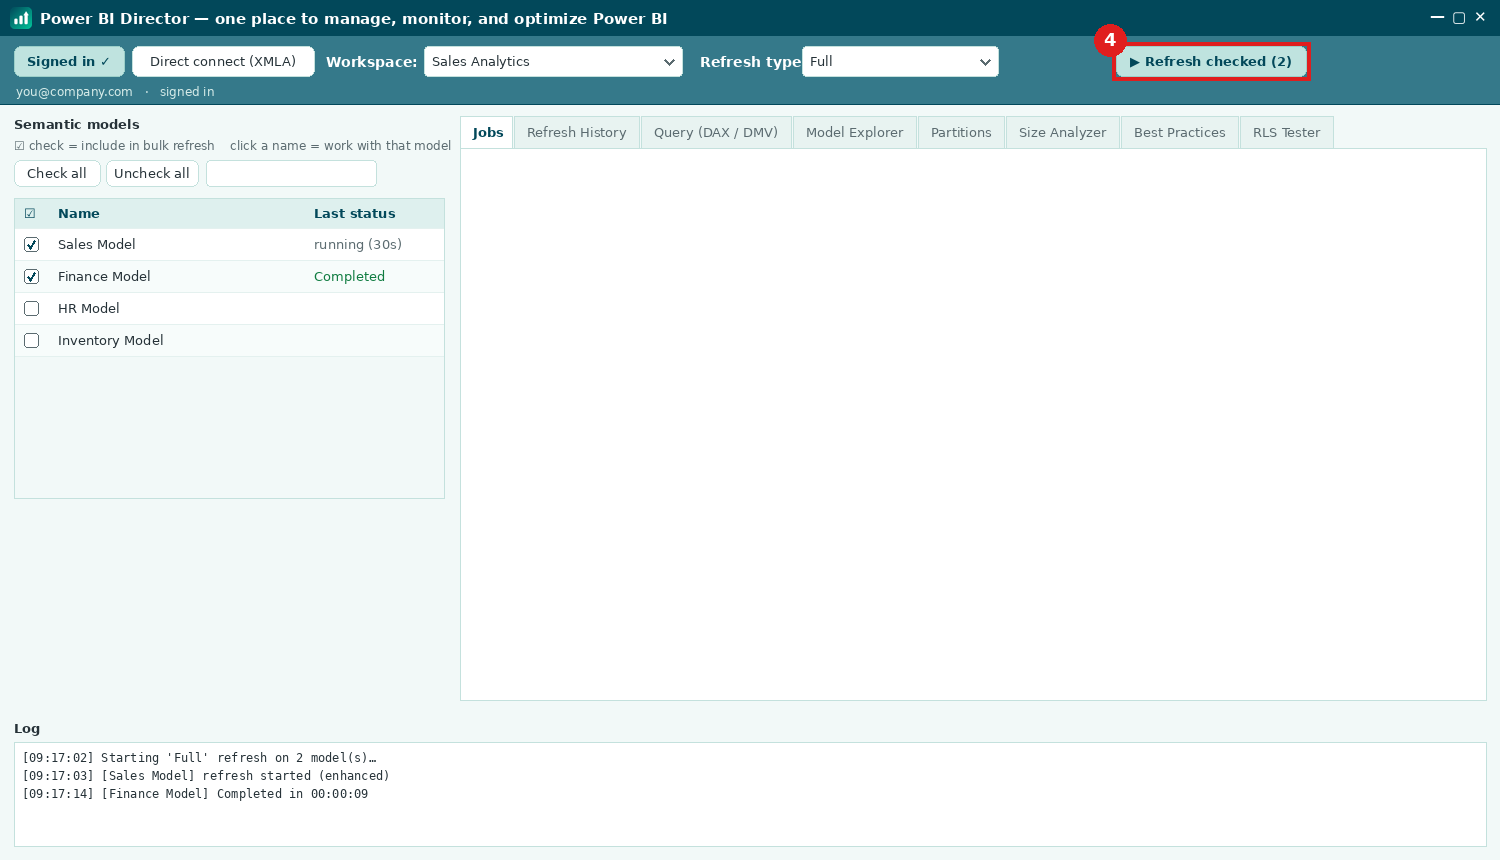Click the Name column header

(78, 214)
